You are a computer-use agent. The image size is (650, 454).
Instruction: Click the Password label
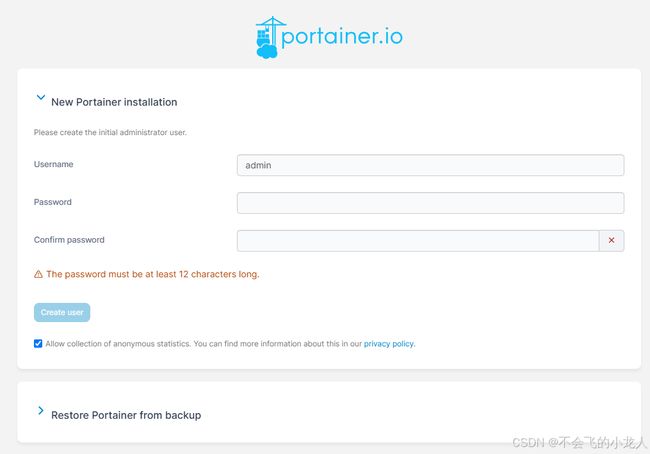[x=53, y=202]
